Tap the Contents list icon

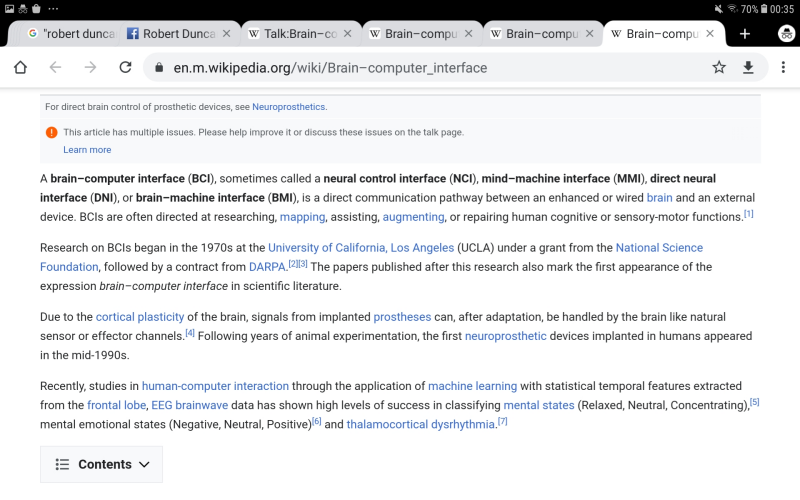pyautogui.click(x=62, y=464)
